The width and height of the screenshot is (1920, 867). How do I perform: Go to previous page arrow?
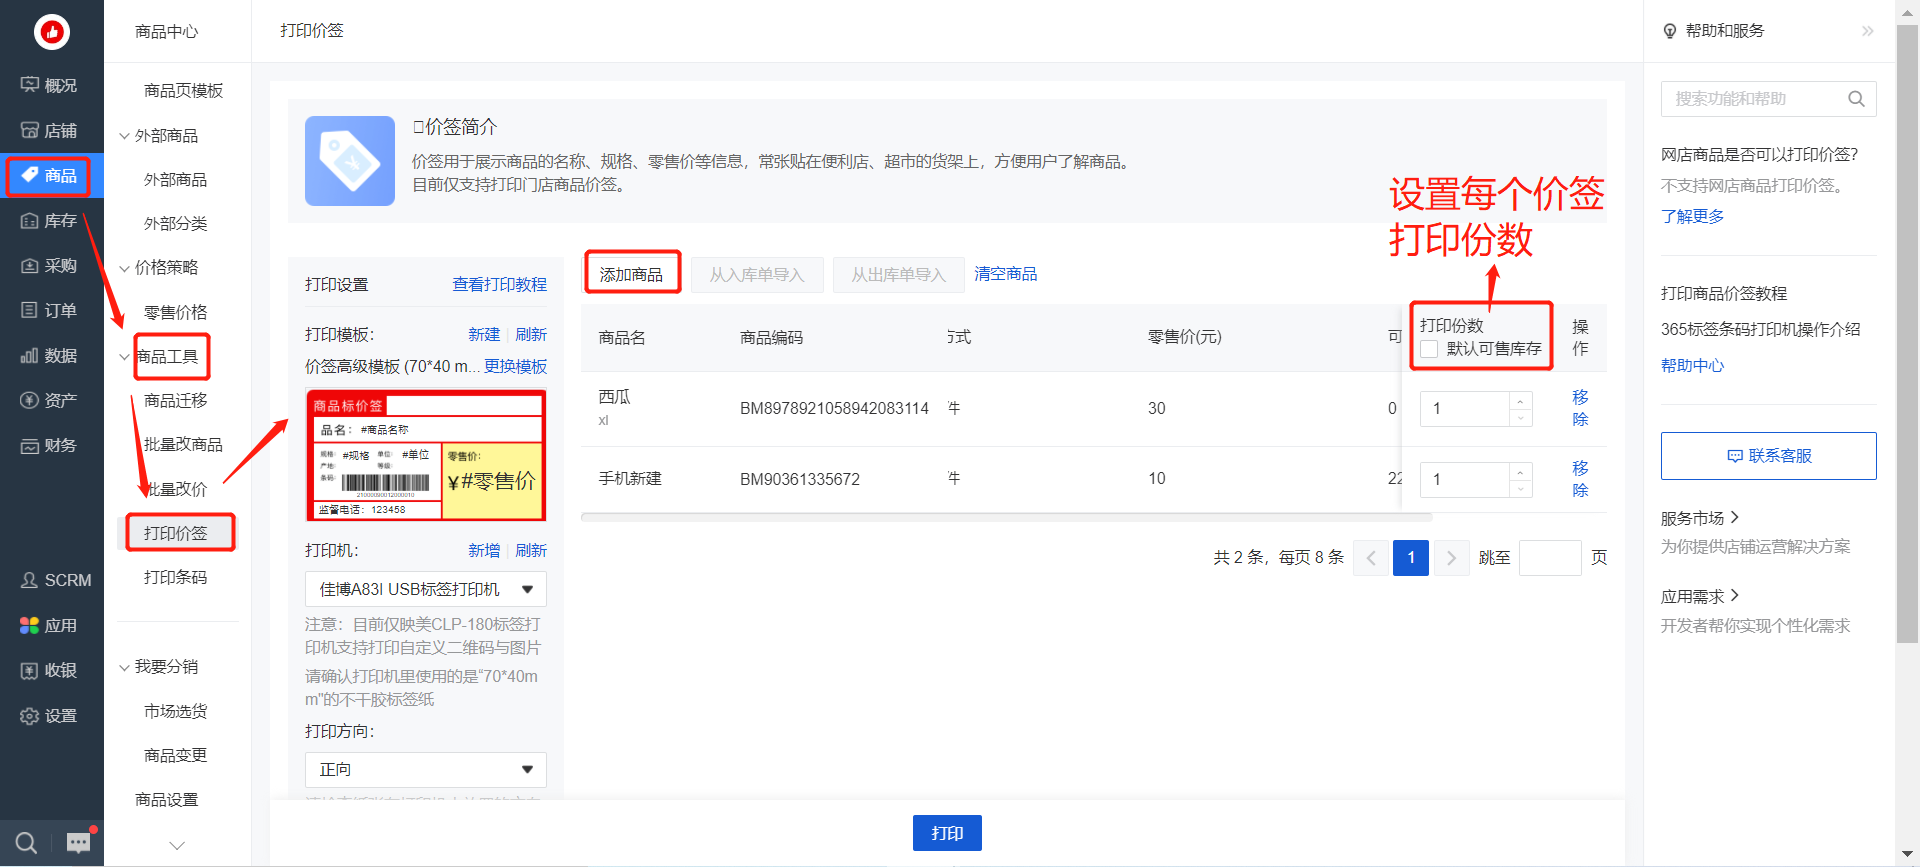click(x=1371, y=558)
